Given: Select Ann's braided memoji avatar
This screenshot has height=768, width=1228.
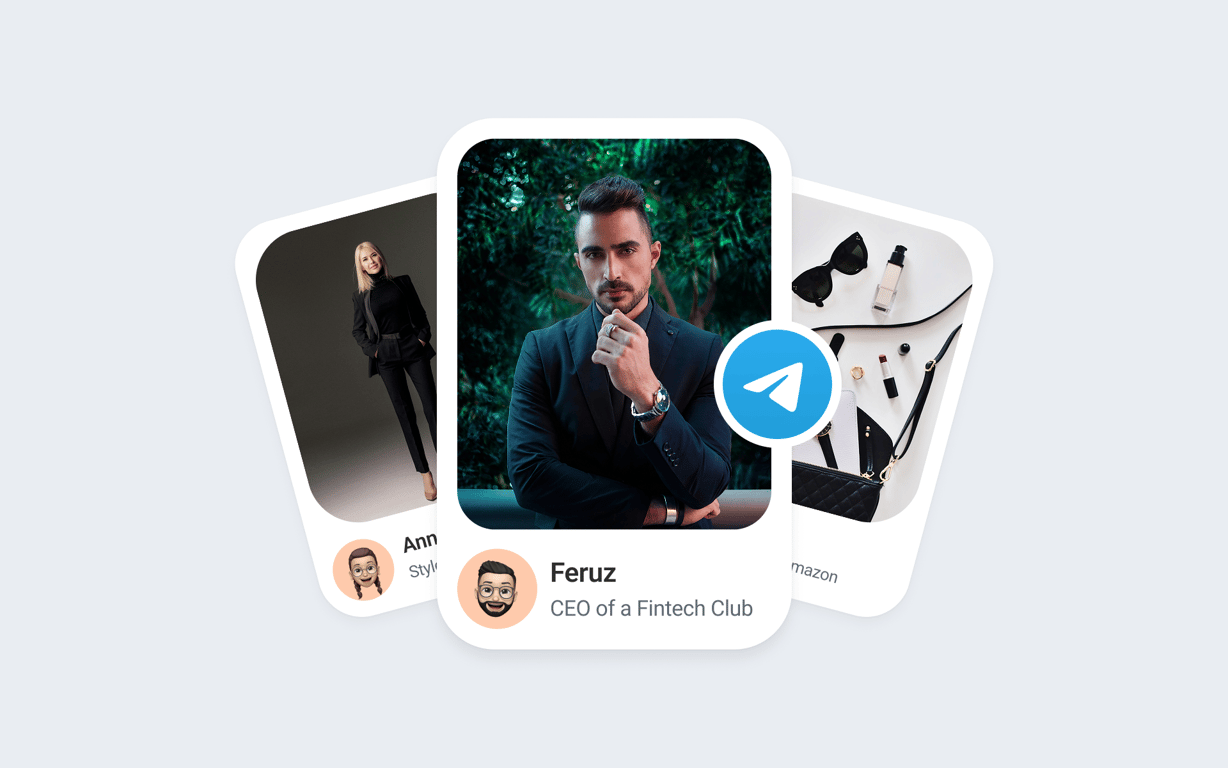Looking at the screenshot, I should click(x=363, y=570).
